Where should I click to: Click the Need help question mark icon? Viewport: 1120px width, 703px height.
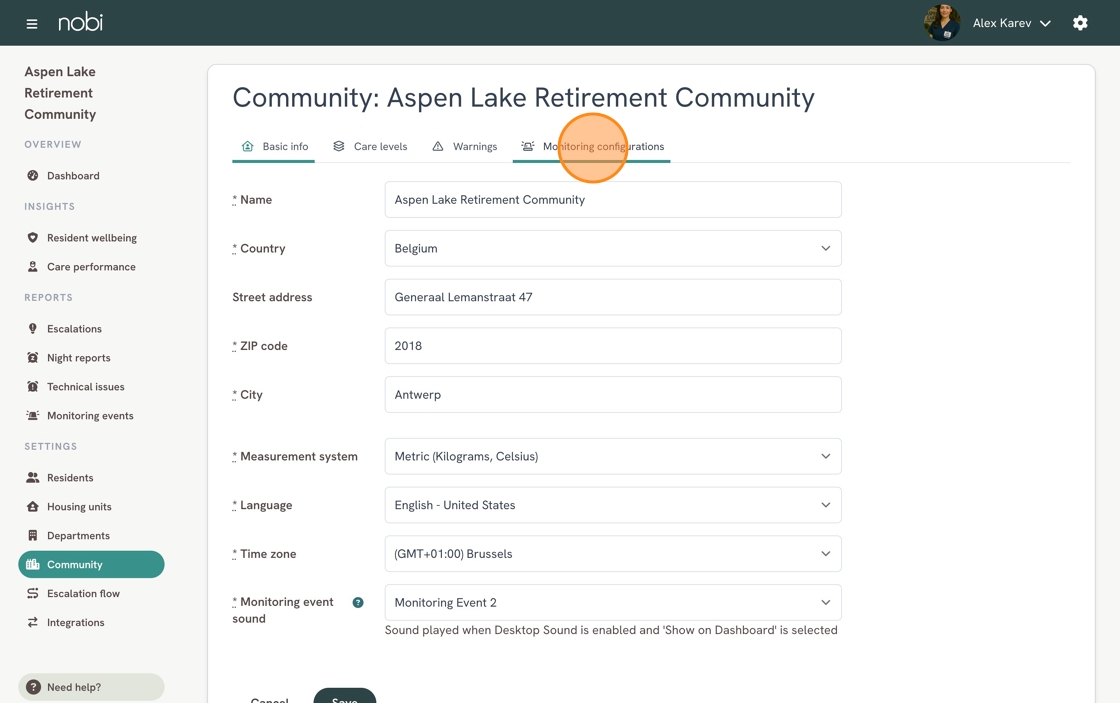33,687
